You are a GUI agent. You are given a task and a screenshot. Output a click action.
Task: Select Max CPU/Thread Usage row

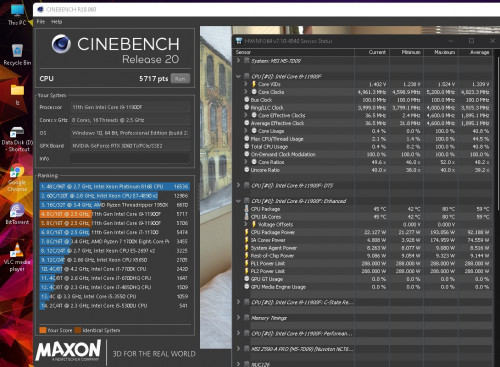[x=363, y=139]
